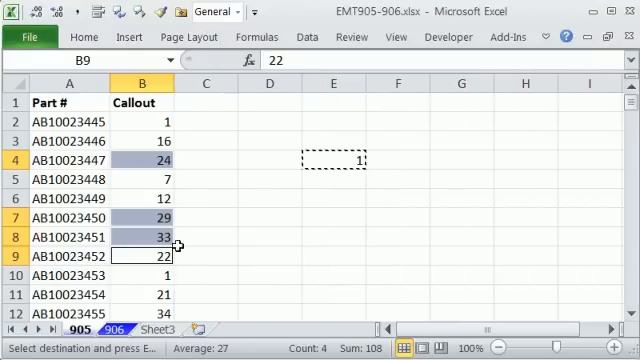Click the minimize ribbon caret icon
Viewport: 640px width, 360px height.
[546, 36]
